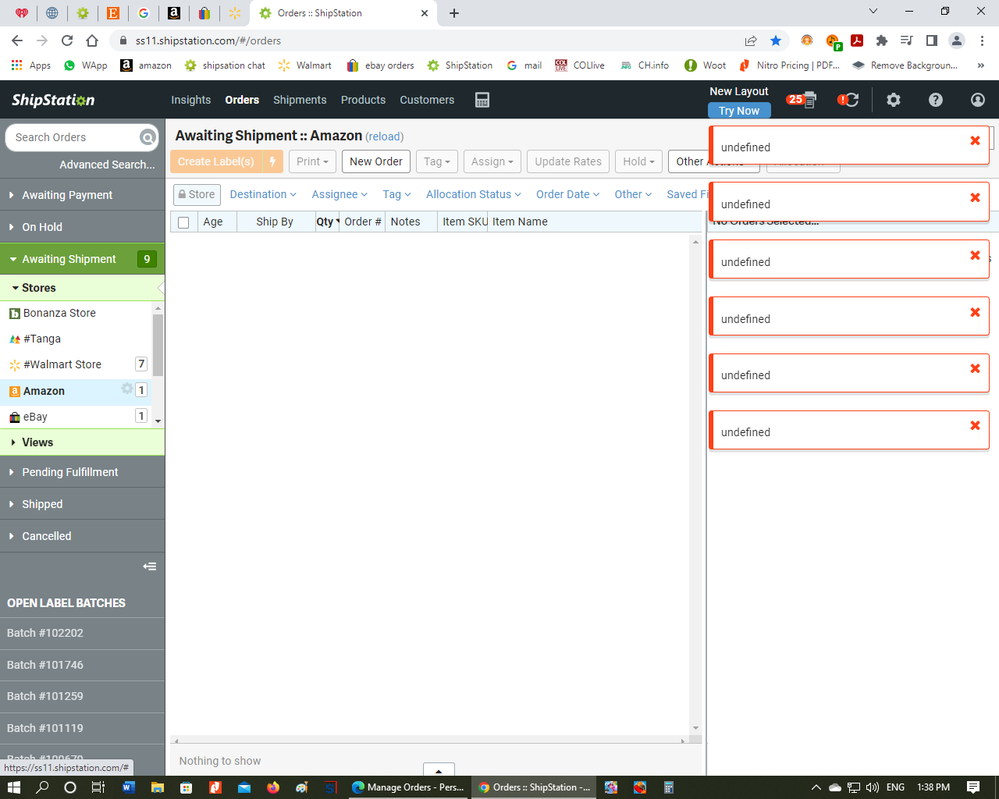The image size is (999, 799).
Task: Click the printer queue icon with 25 badge
Action: 802,100
